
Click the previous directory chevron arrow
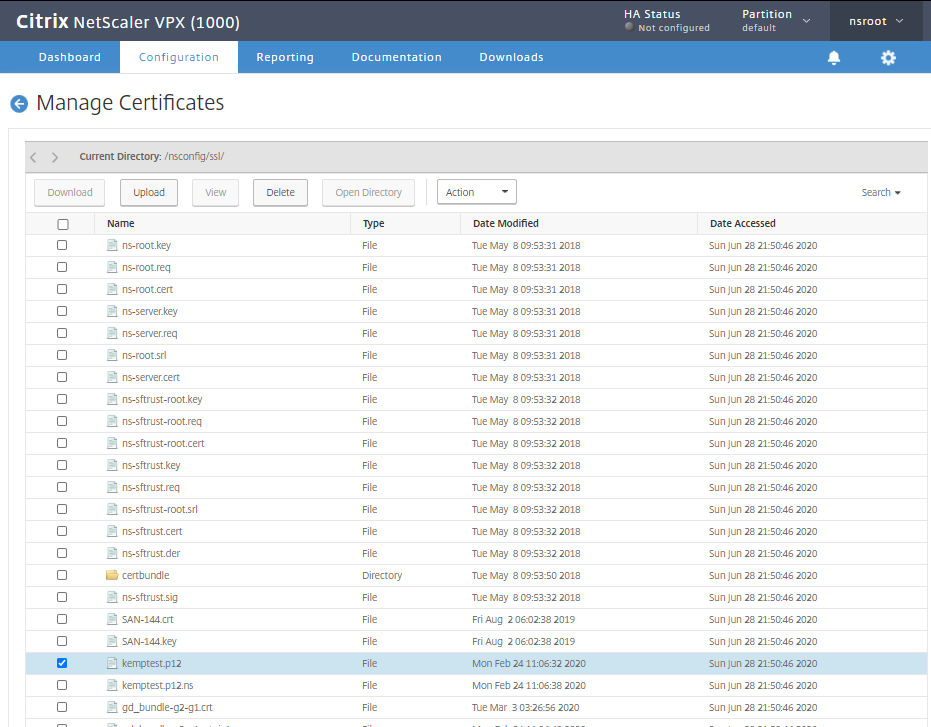(34, 157)
